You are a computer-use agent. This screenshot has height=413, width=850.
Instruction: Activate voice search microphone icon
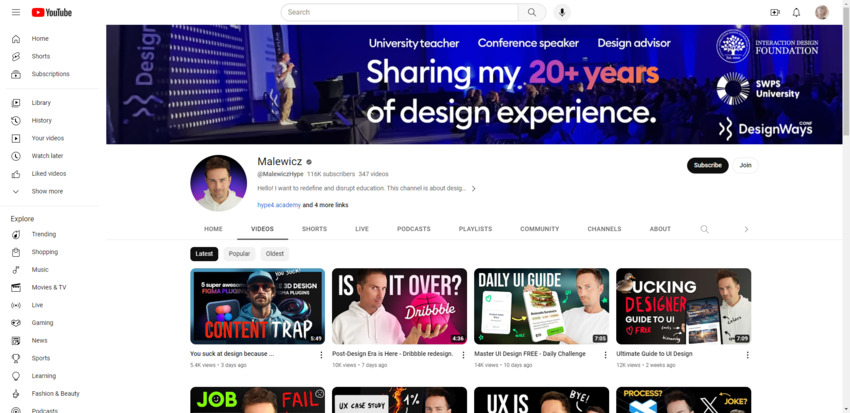[562, 12]
